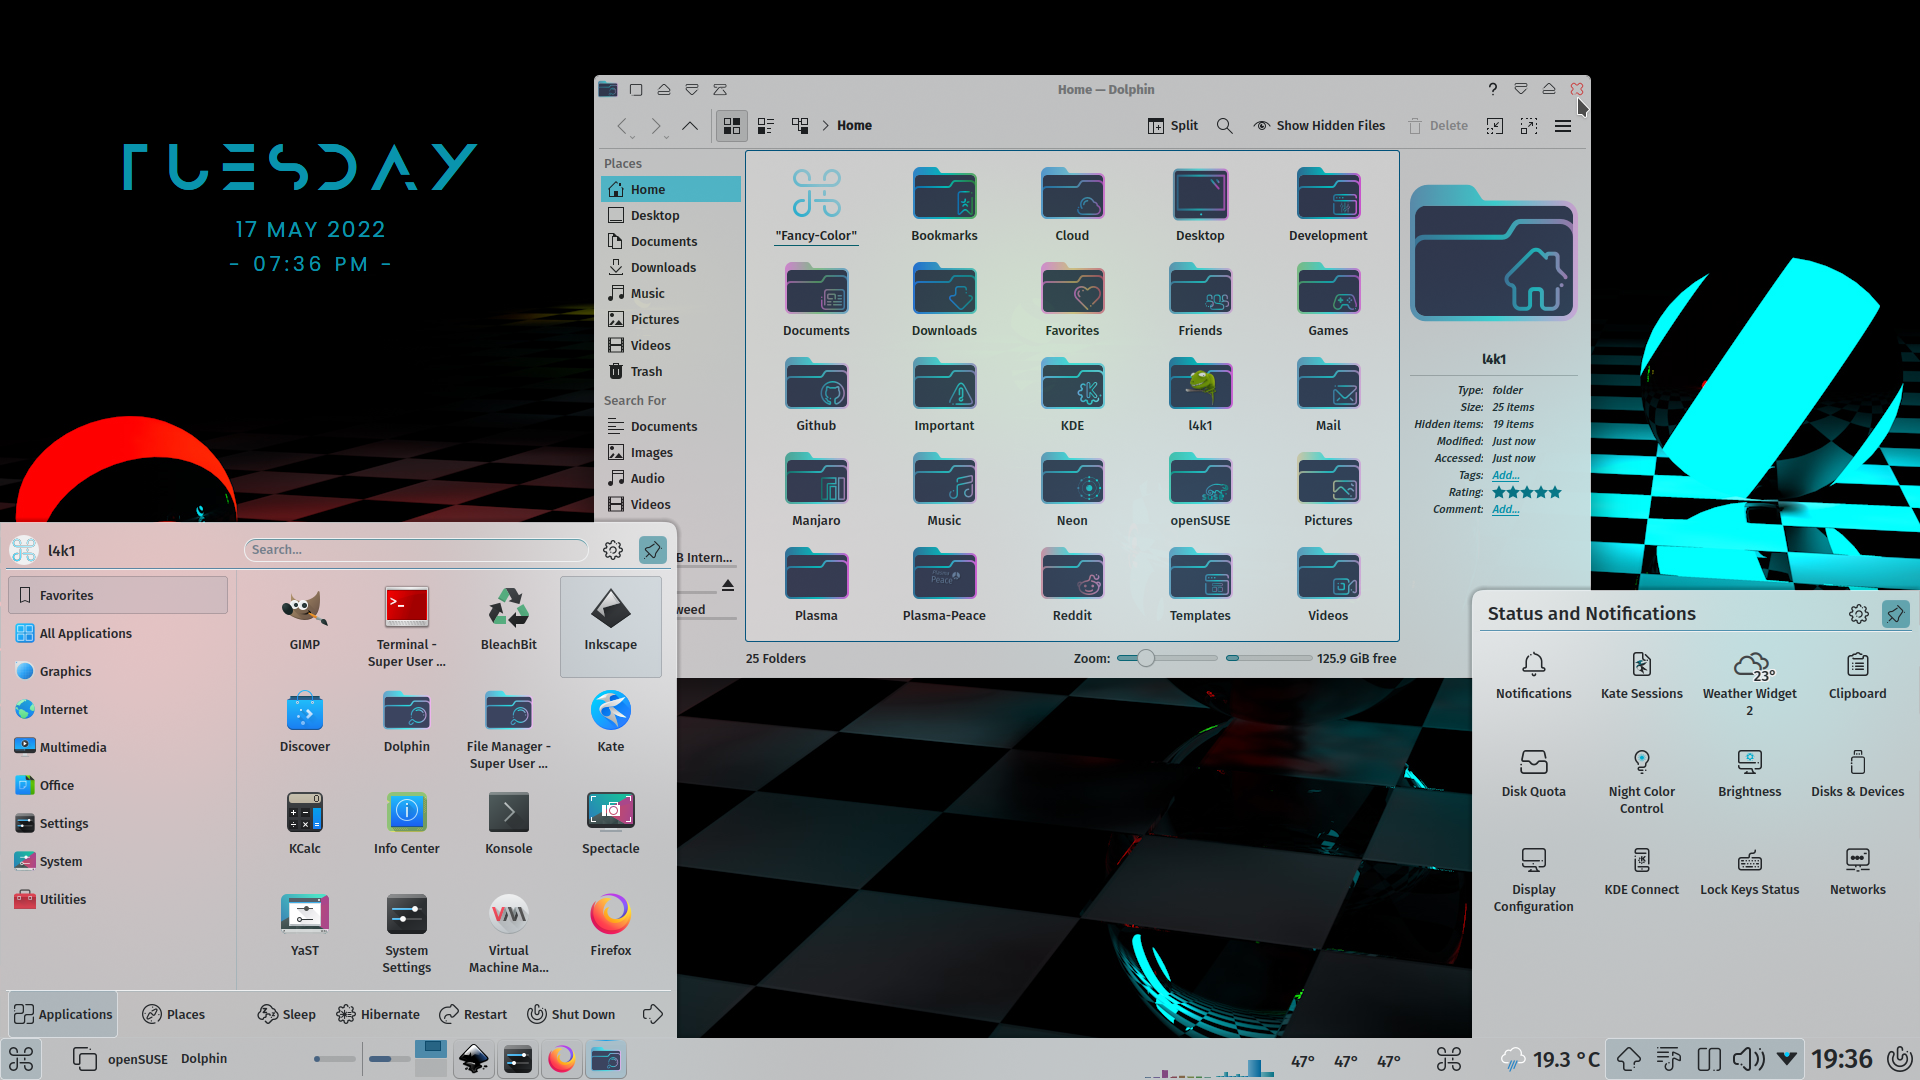Open Status and Notifications configure icon
1920x1080 pixels.
(1858, 614)
